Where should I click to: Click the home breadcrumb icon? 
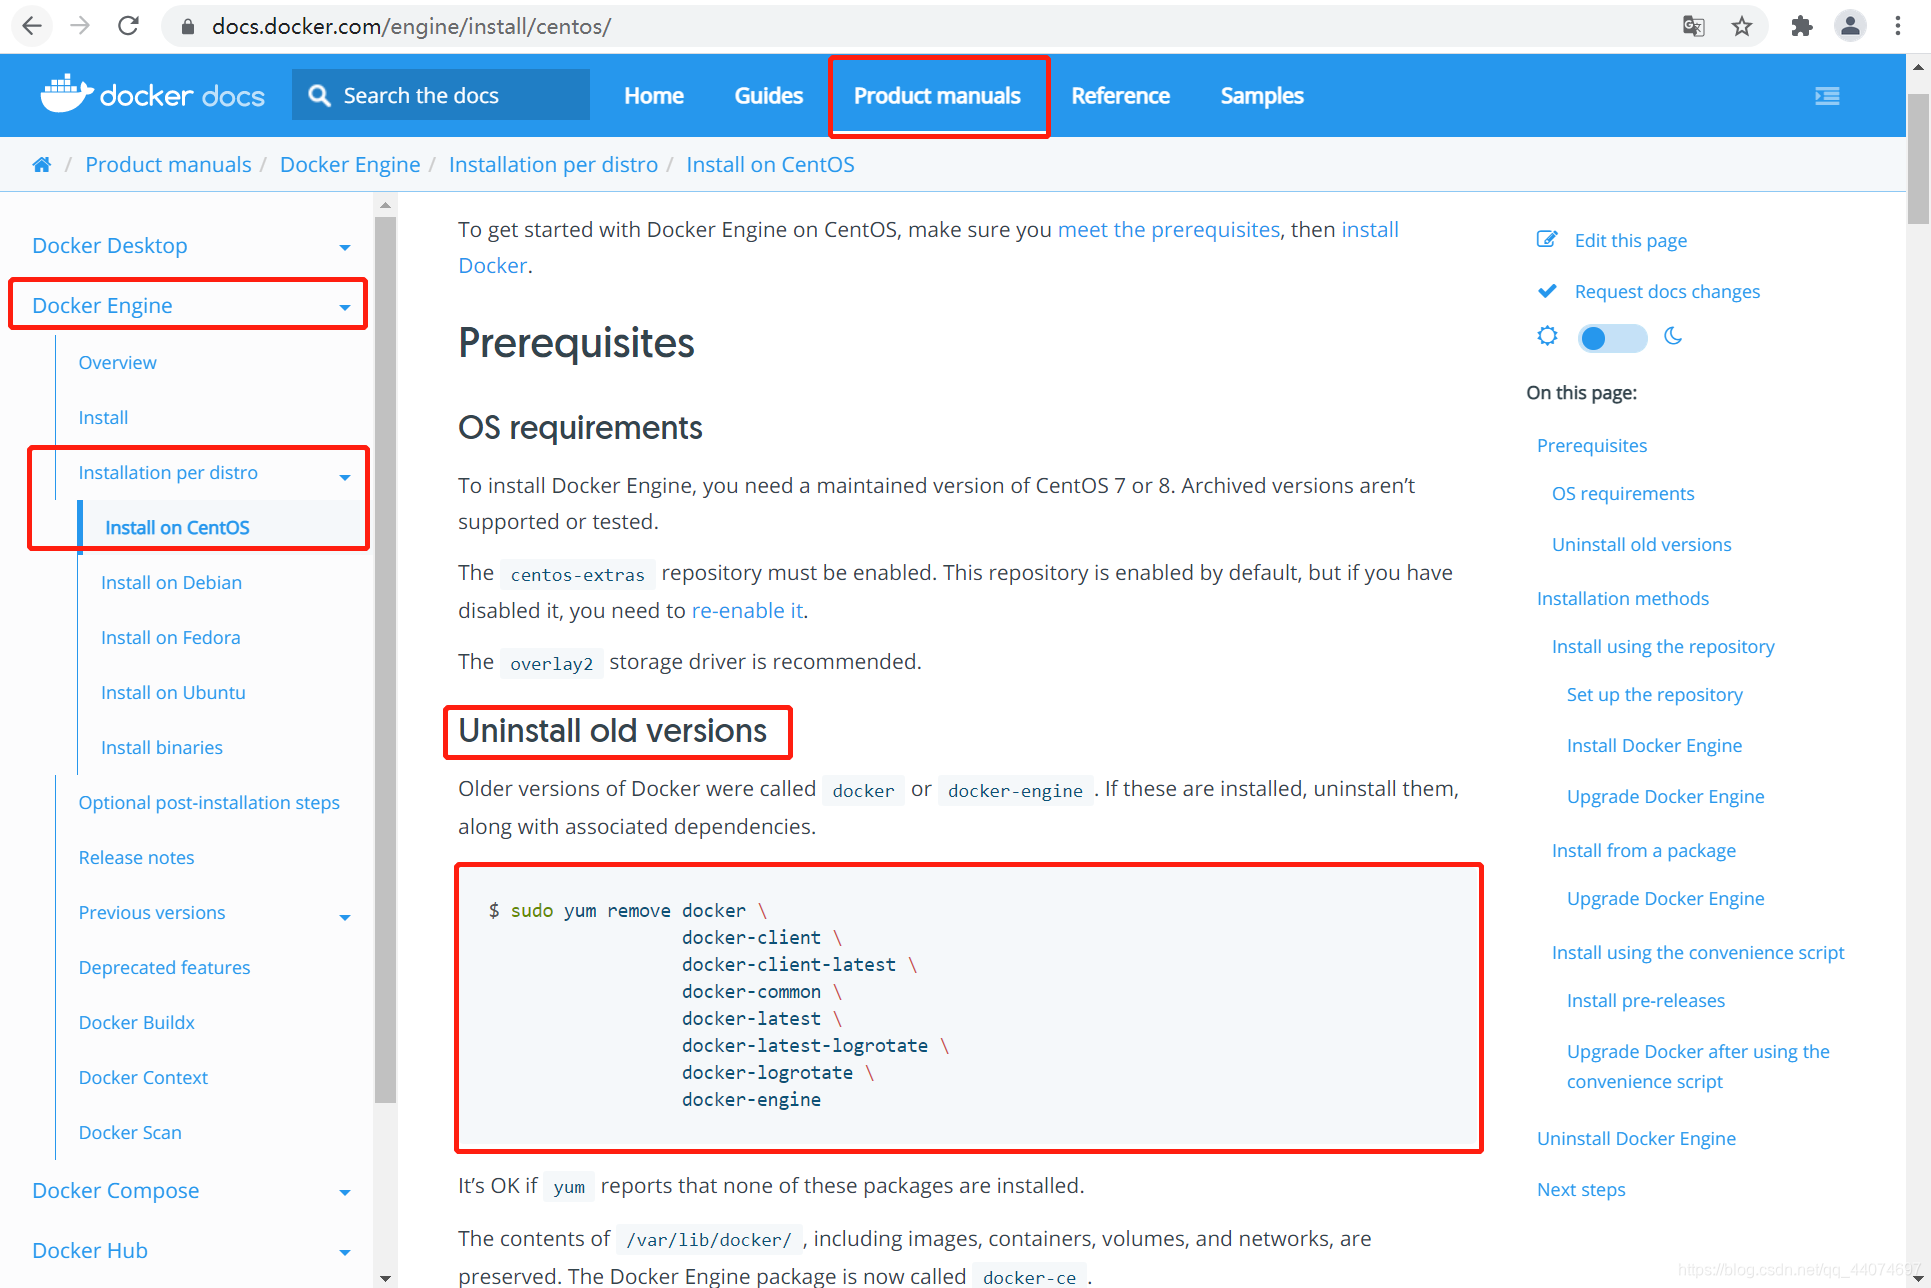coord(41,165)
